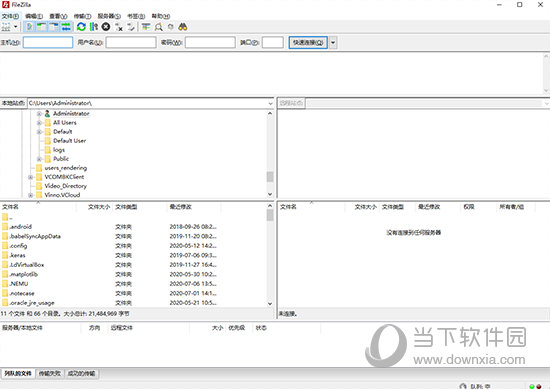
Task: Click the 快速连接(Q) button
Action: 308,43
